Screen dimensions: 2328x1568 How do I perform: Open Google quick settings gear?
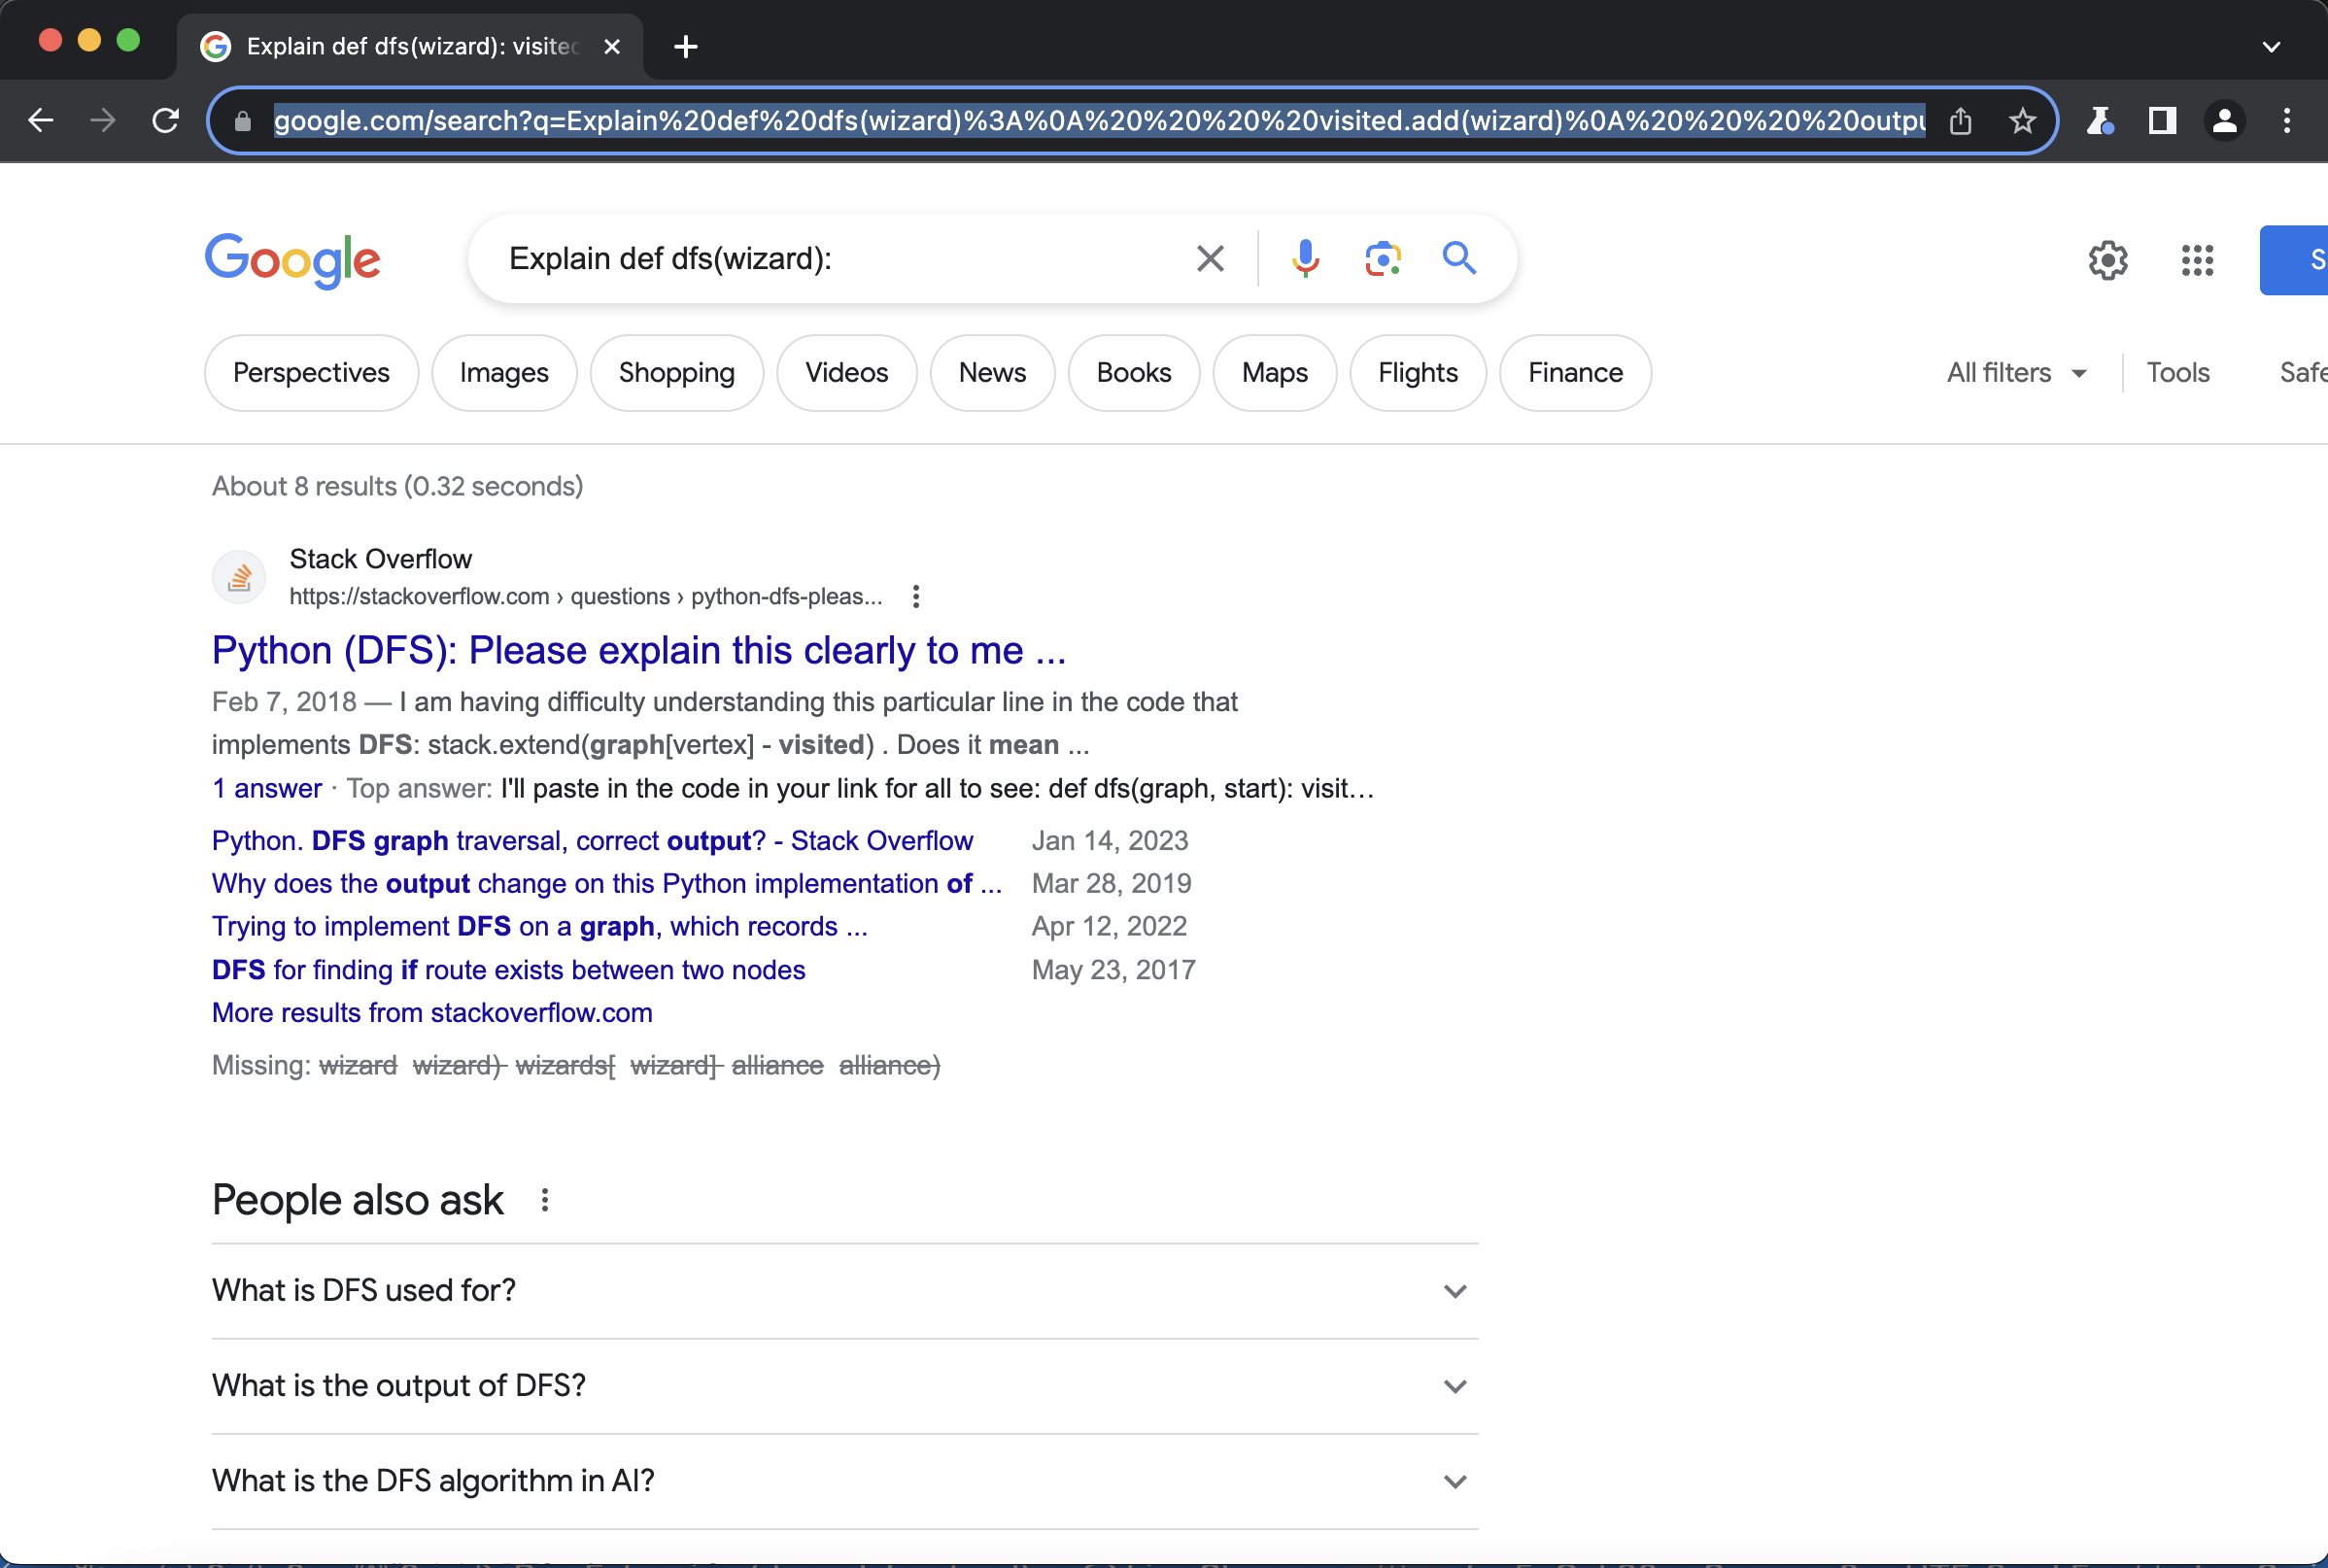click(x=2107, y=261)
